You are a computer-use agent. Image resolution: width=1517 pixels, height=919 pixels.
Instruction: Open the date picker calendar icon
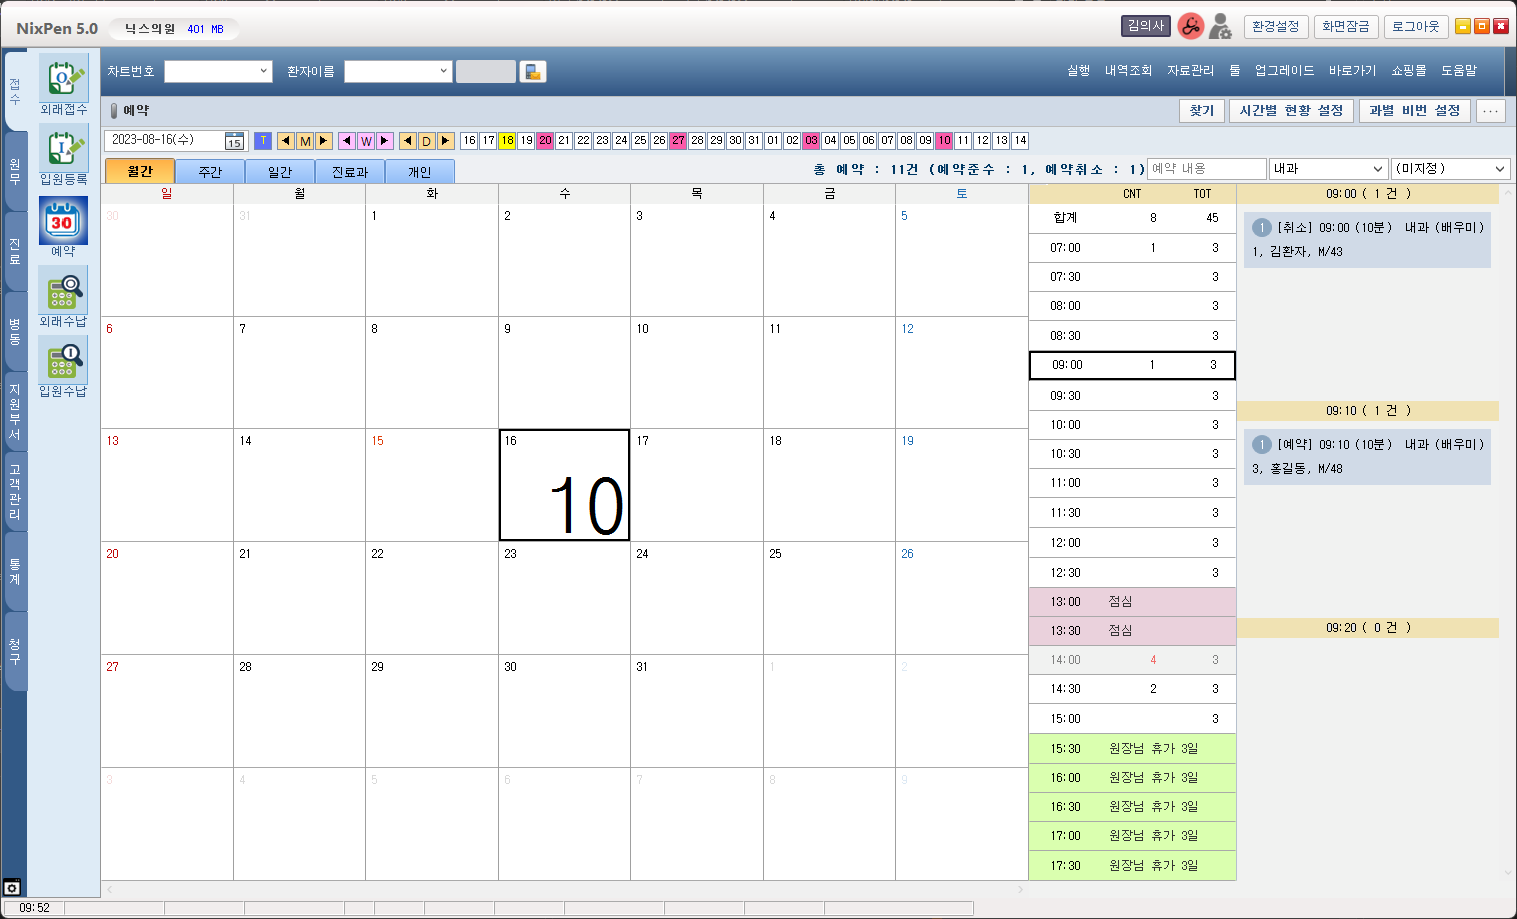pos(234,141)
